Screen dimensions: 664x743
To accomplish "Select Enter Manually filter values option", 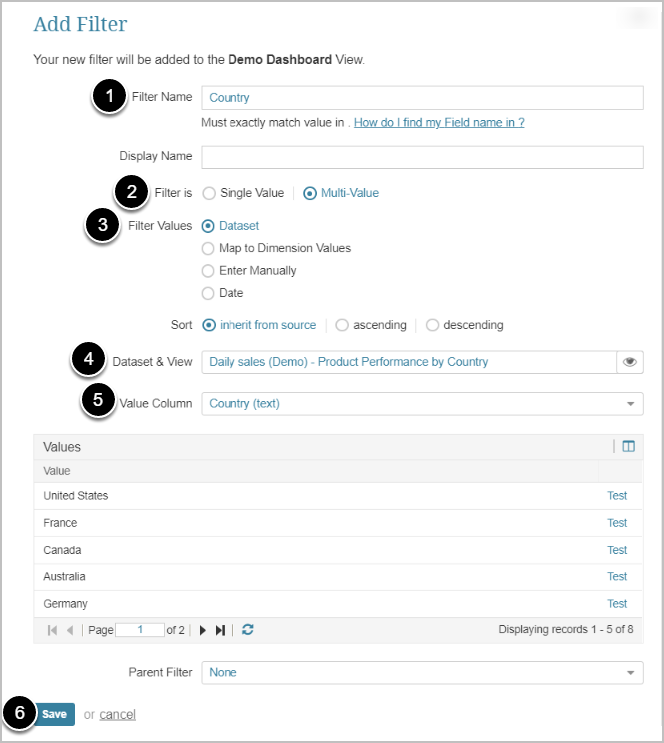I will click(209, 270).
